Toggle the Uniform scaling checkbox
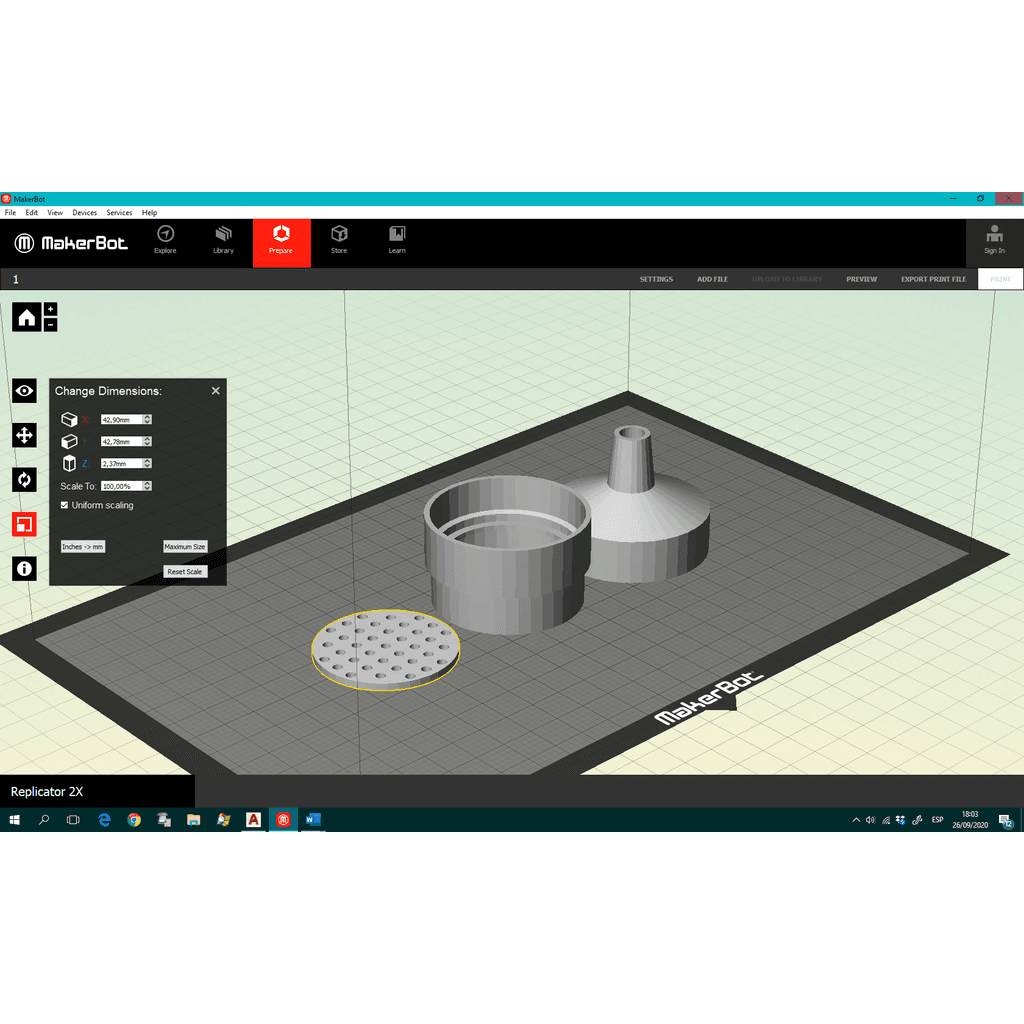 [x=64, y=505]
